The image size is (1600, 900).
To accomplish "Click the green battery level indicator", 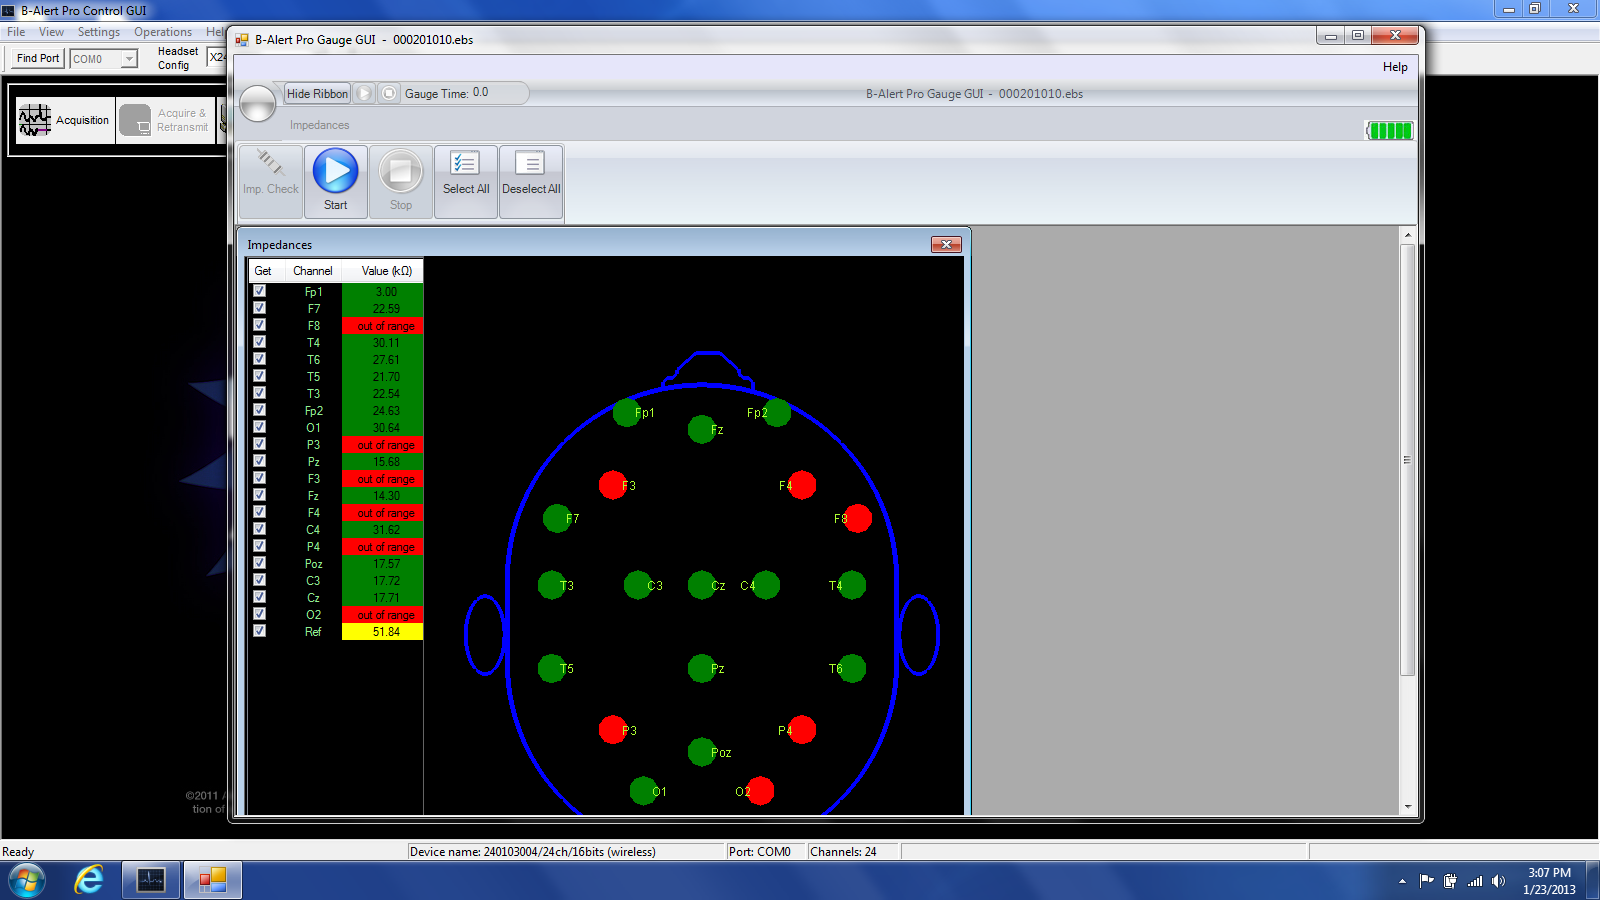I will coord(1390,130).
